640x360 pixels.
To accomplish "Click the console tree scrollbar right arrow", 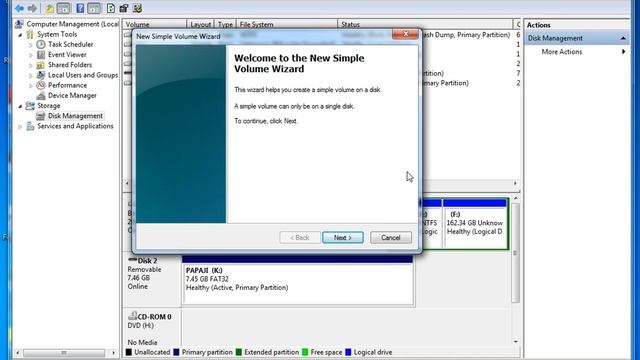I will click(113, 352).
